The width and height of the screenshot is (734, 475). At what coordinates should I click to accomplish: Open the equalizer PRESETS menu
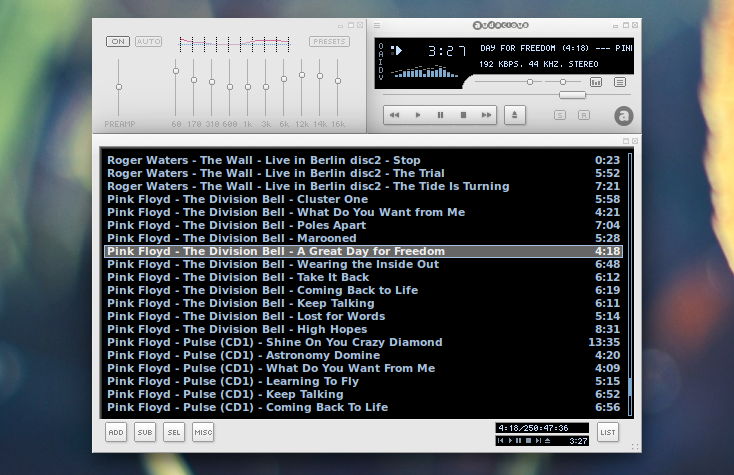(x=329, y=41)
